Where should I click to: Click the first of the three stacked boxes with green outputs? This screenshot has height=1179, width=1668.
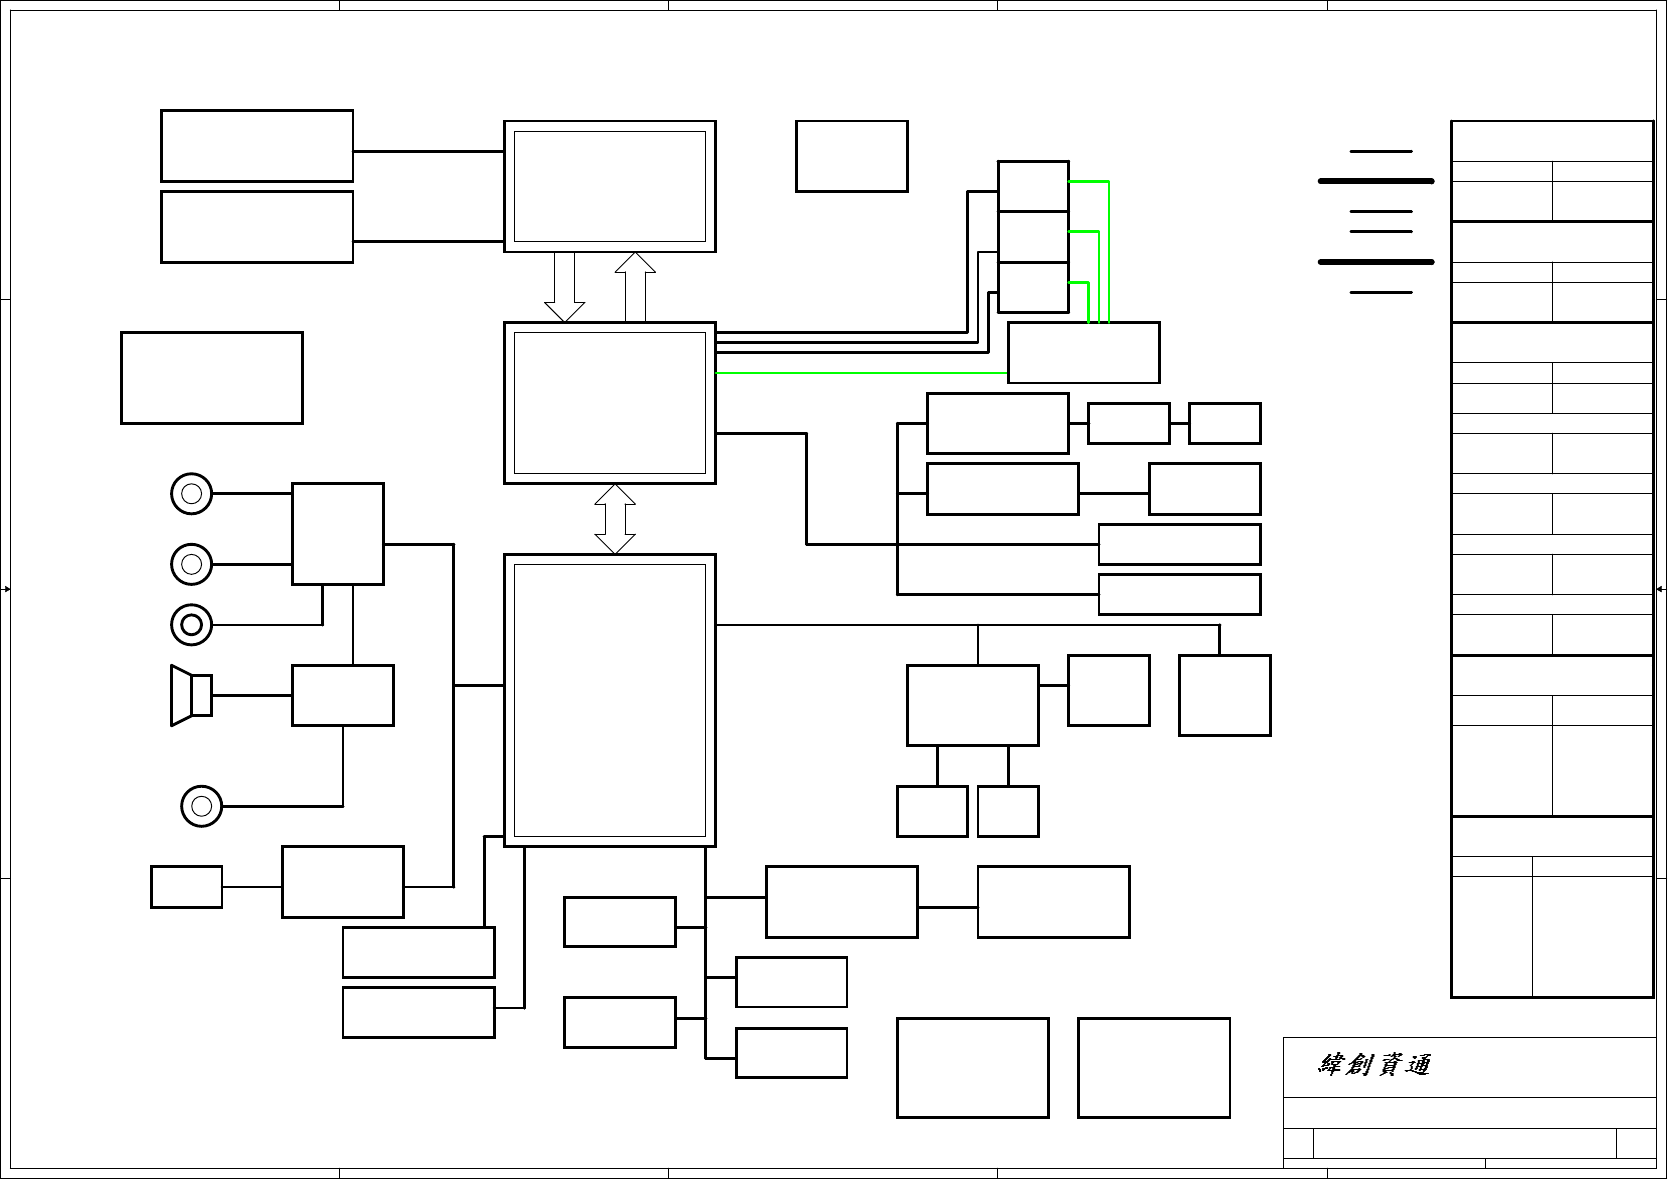point(1033,186)
